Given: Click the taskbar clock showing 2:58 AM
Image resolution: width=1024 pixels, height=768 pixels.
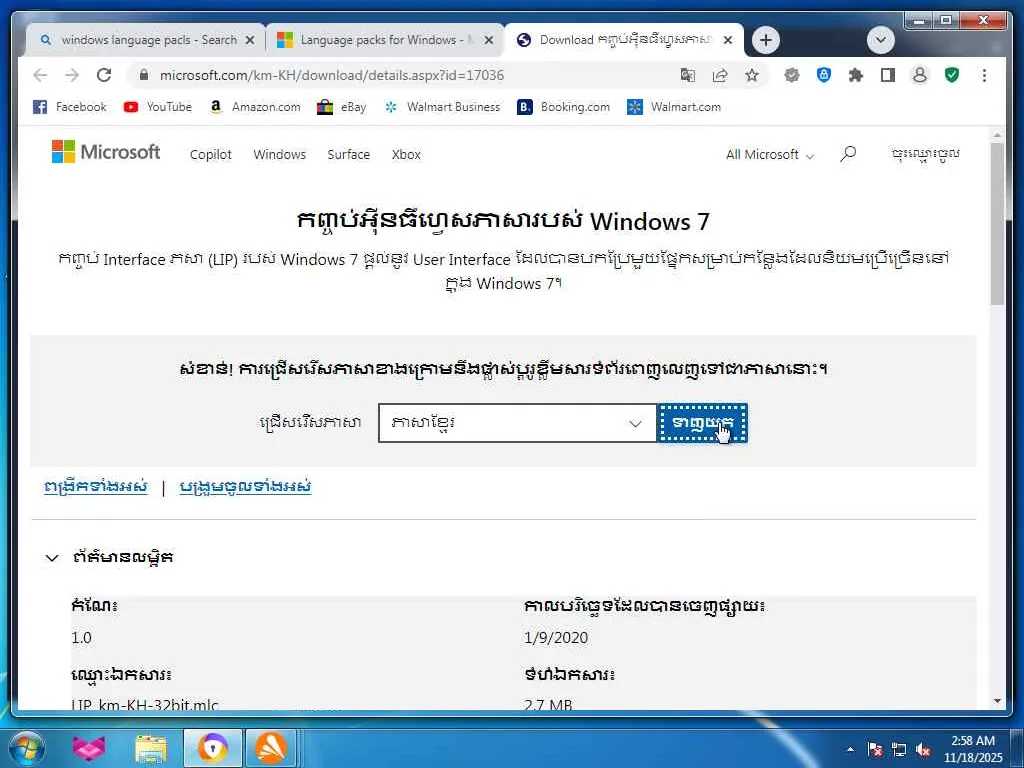Looking at the screenshot, I should [973, 749].
